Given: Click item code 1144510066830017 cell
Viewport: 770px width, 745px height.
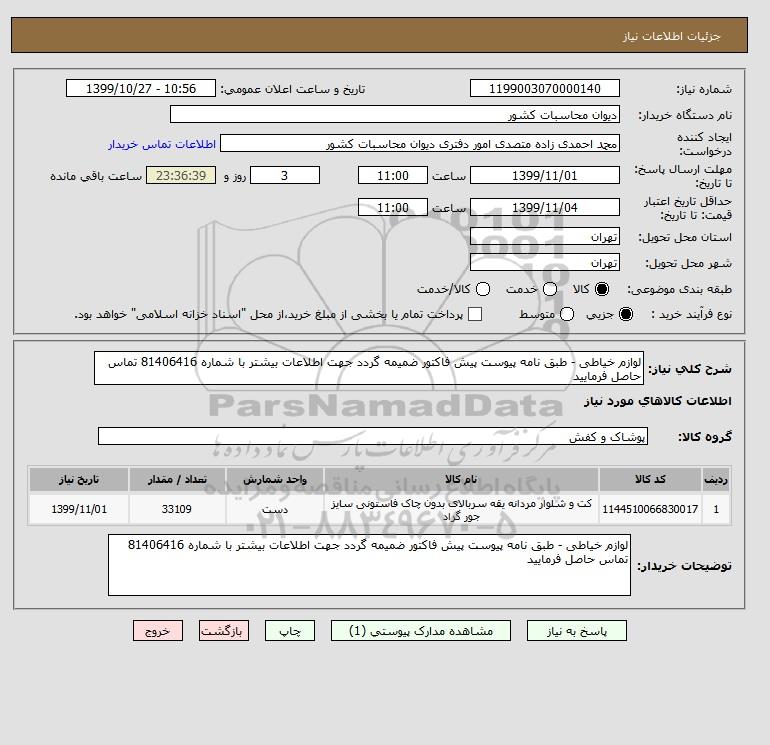Looking at the screenshot, I should coord(650,509).
